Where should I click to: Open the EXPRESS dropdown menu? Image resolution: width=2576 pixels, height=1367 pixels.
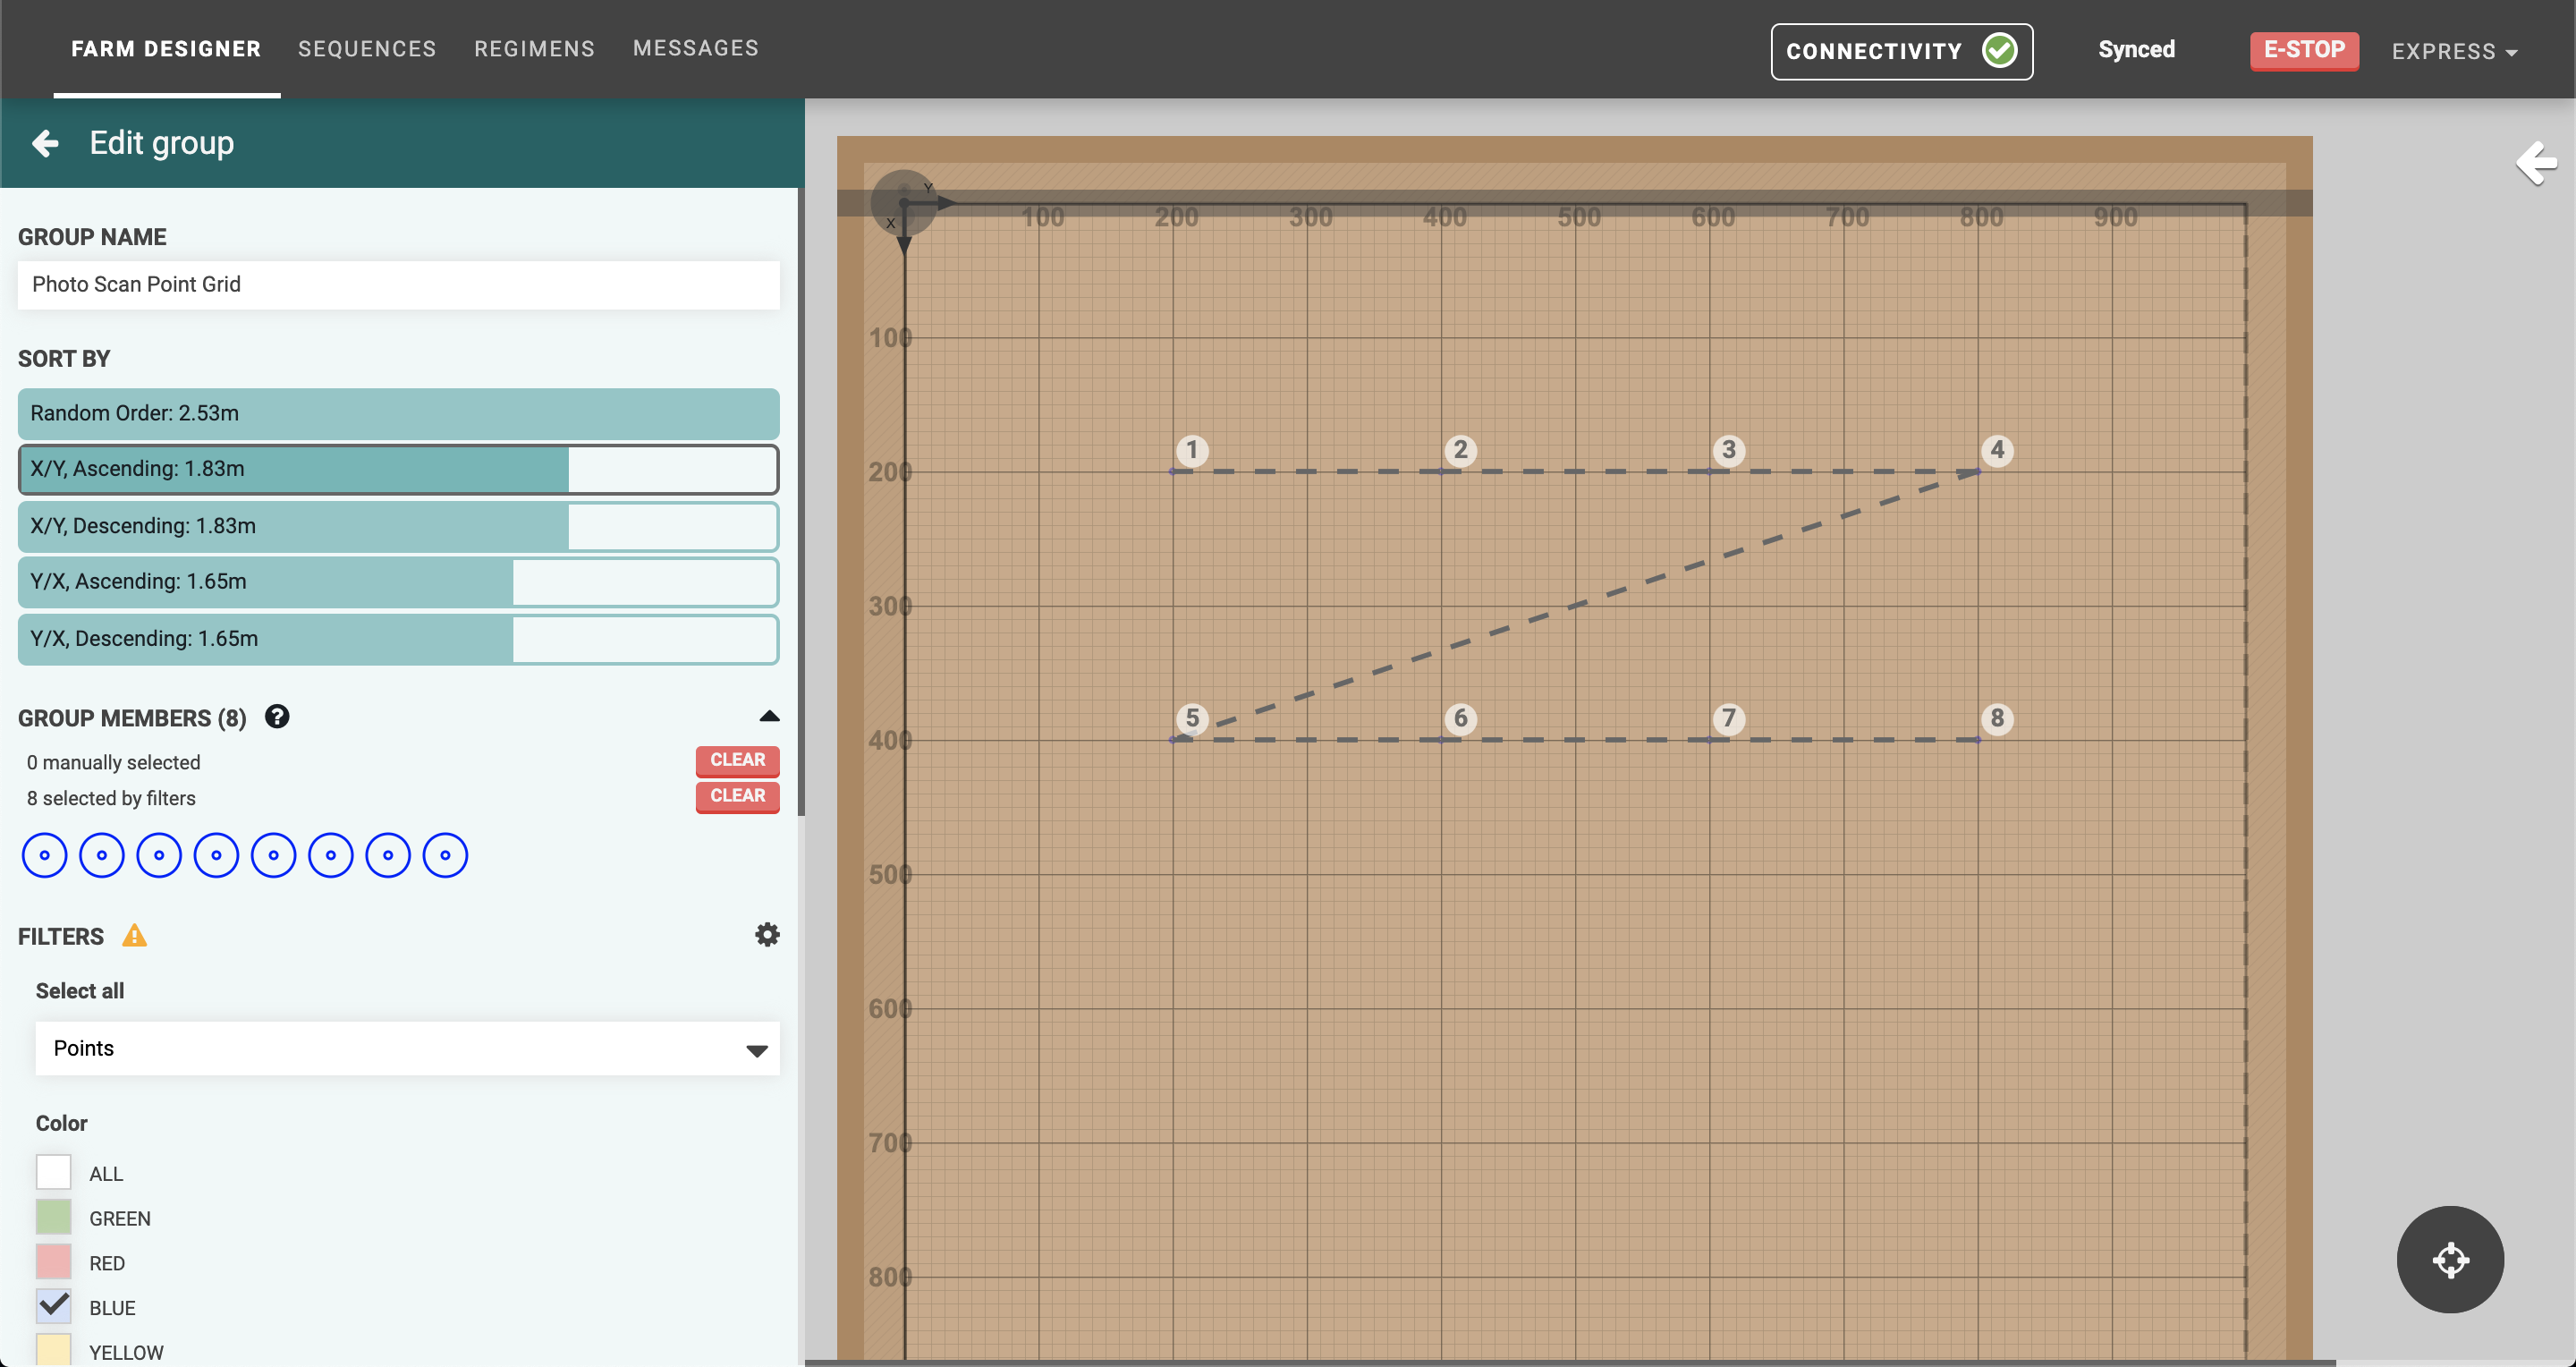(x=2454, y=51)
